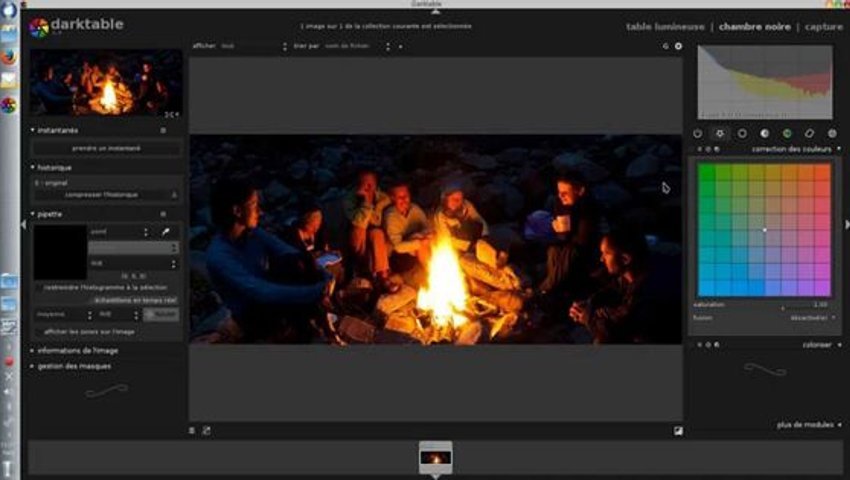Image resolution: width=850 pixels, height=480 pixels.
Task: Adjust the saturation slider
Action: 763,305
